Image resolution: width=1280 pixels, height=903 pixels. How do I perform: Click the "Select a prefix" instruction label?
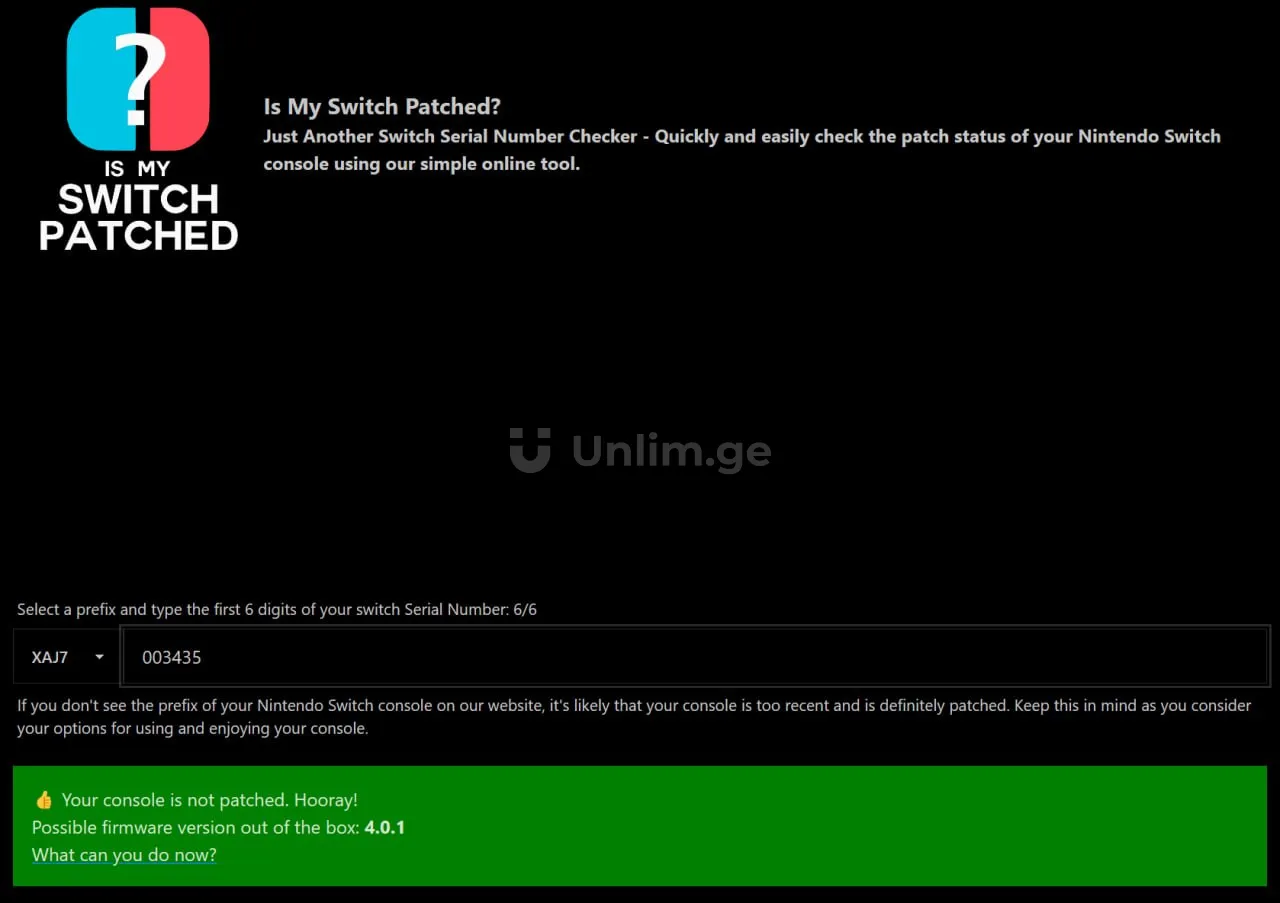tap(277, 609)
